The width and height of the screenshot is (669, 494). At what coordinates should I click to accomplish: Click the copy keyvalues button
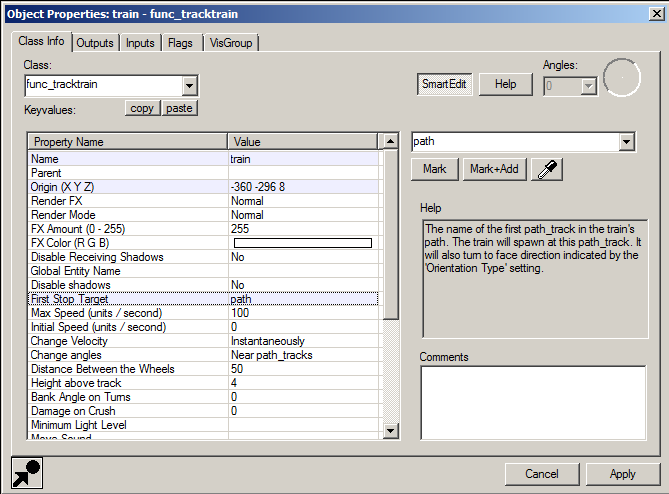(143, 108)
